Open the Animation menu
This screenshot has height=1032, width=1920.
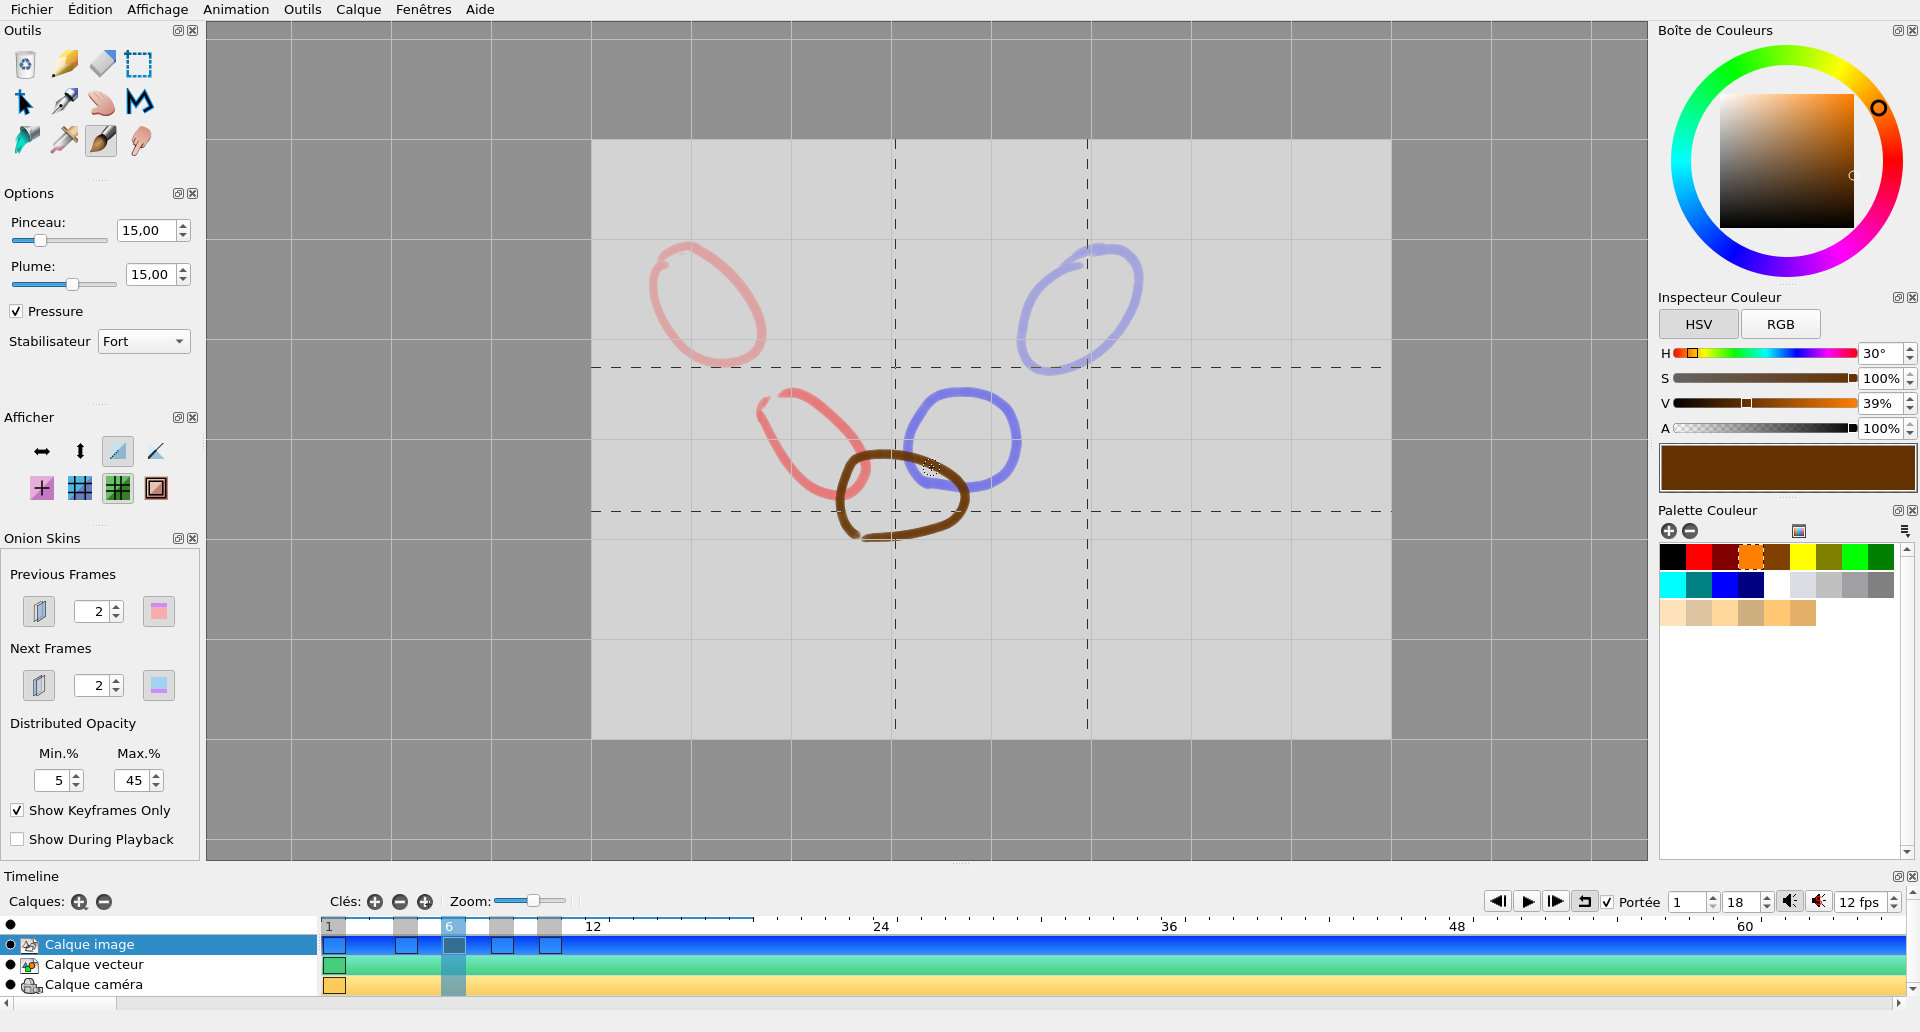click(236, 10)
